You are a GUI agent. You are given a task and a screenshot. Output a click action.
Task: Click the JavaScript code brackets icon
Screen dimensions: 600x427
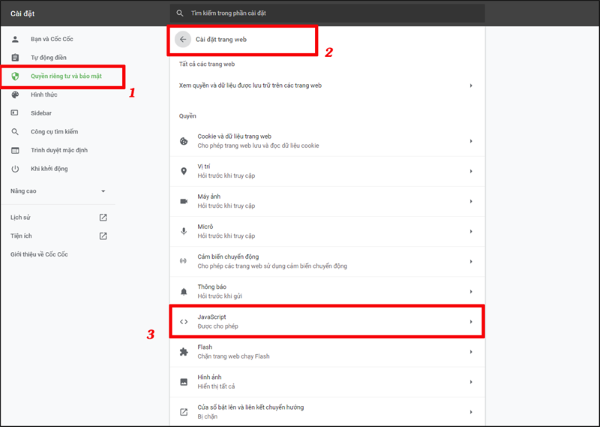point(183,321)
